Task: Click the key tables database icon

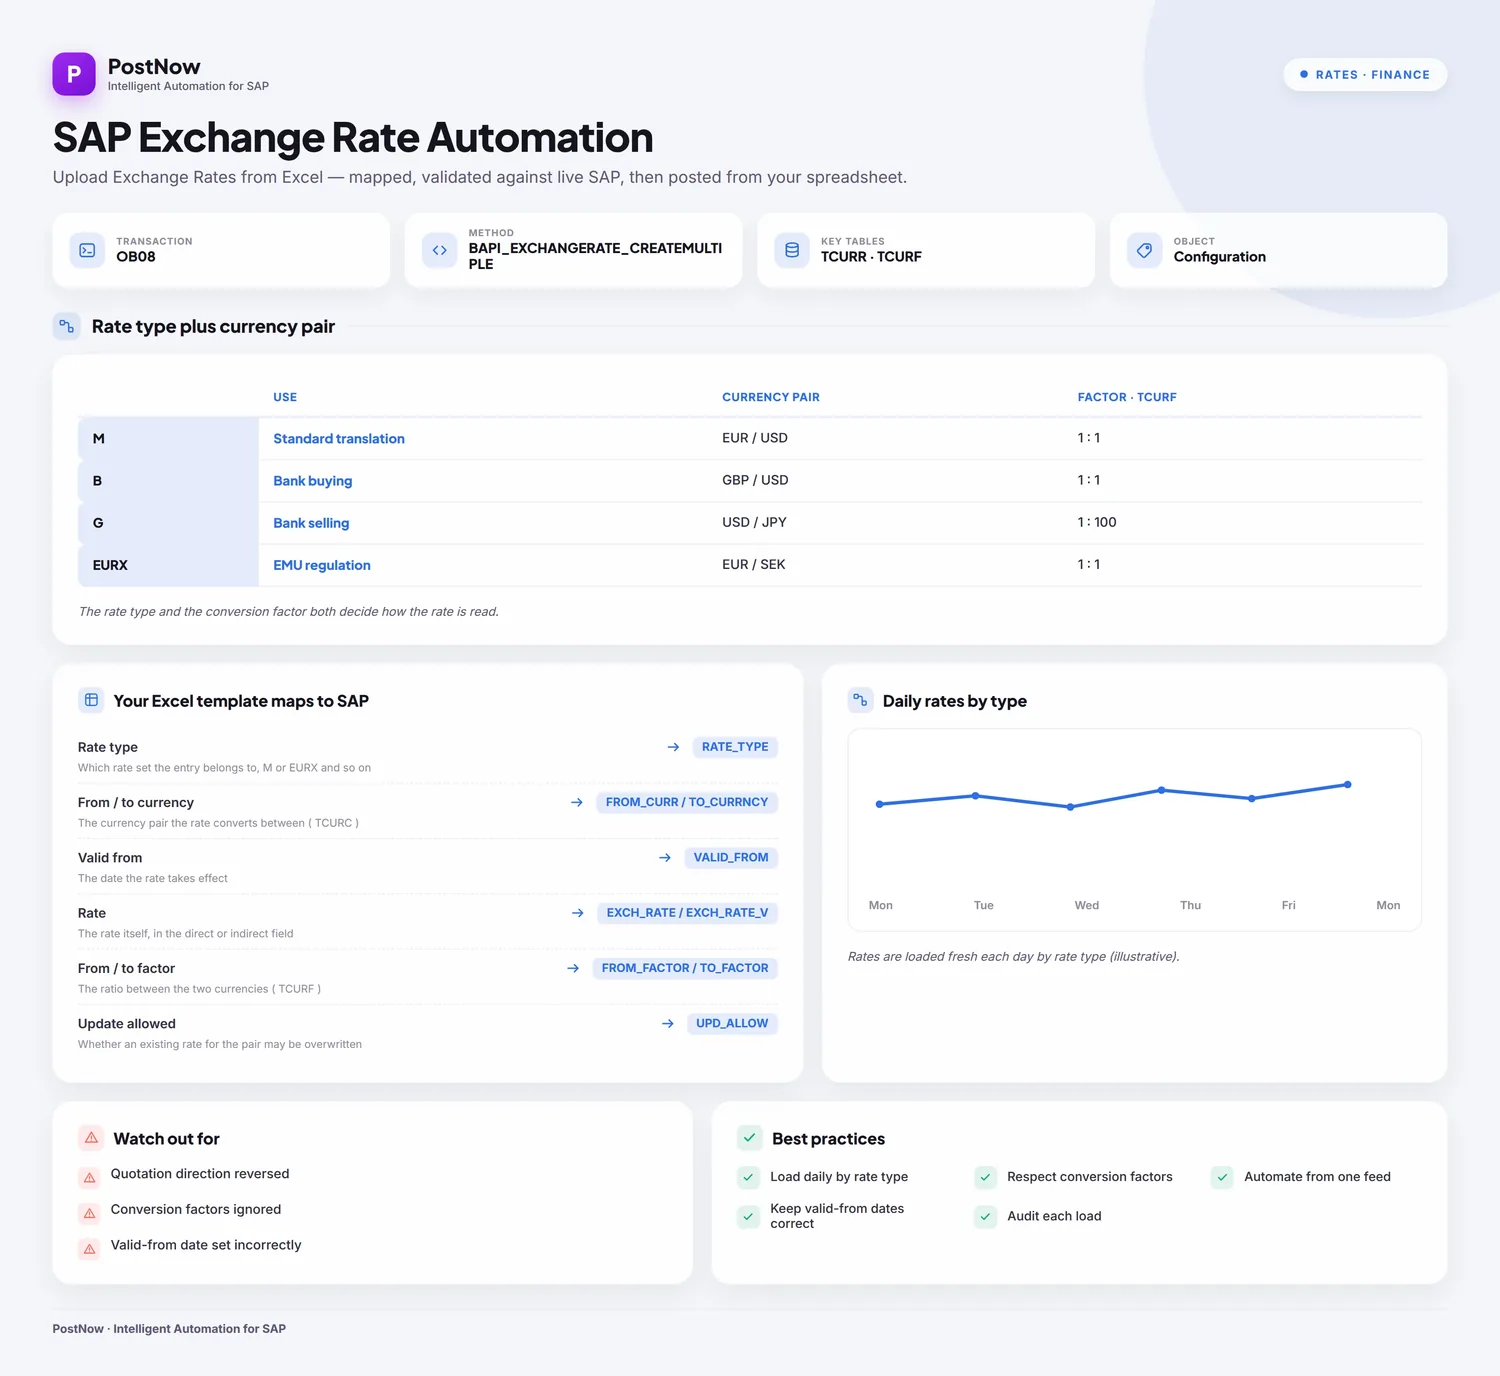Action: (792, 250)
